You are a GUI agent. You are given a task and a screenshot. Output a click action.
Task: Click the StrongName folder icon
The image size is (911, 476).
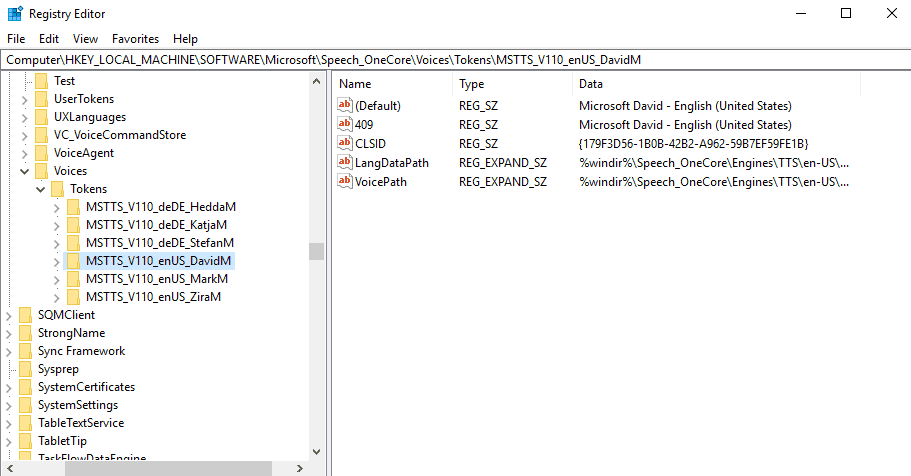coord(25,333)
